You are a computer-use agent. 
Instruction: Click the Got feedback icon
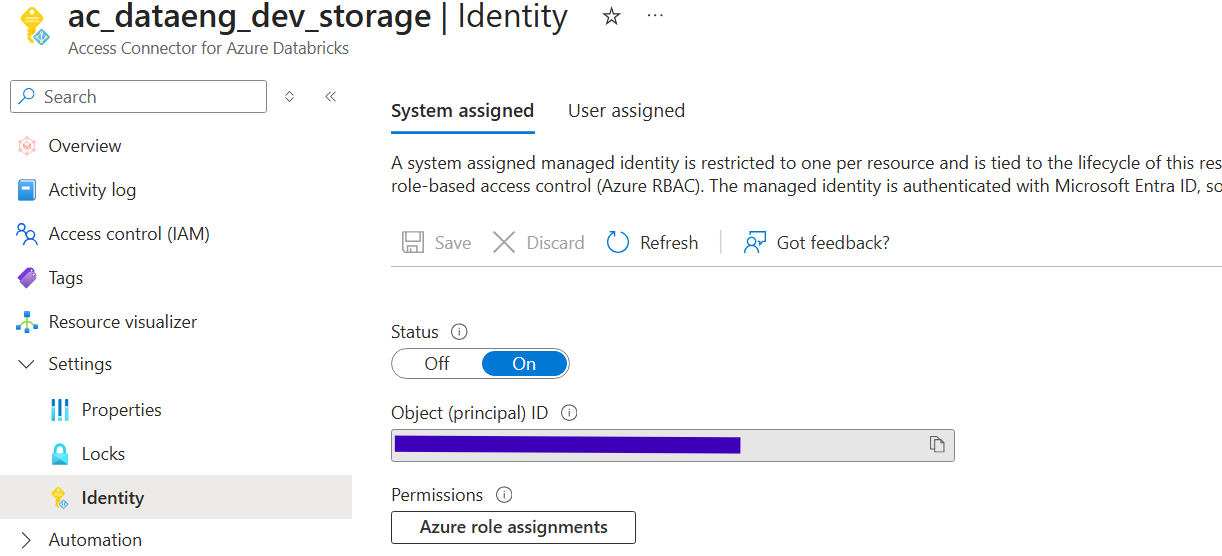pos(755,243)
